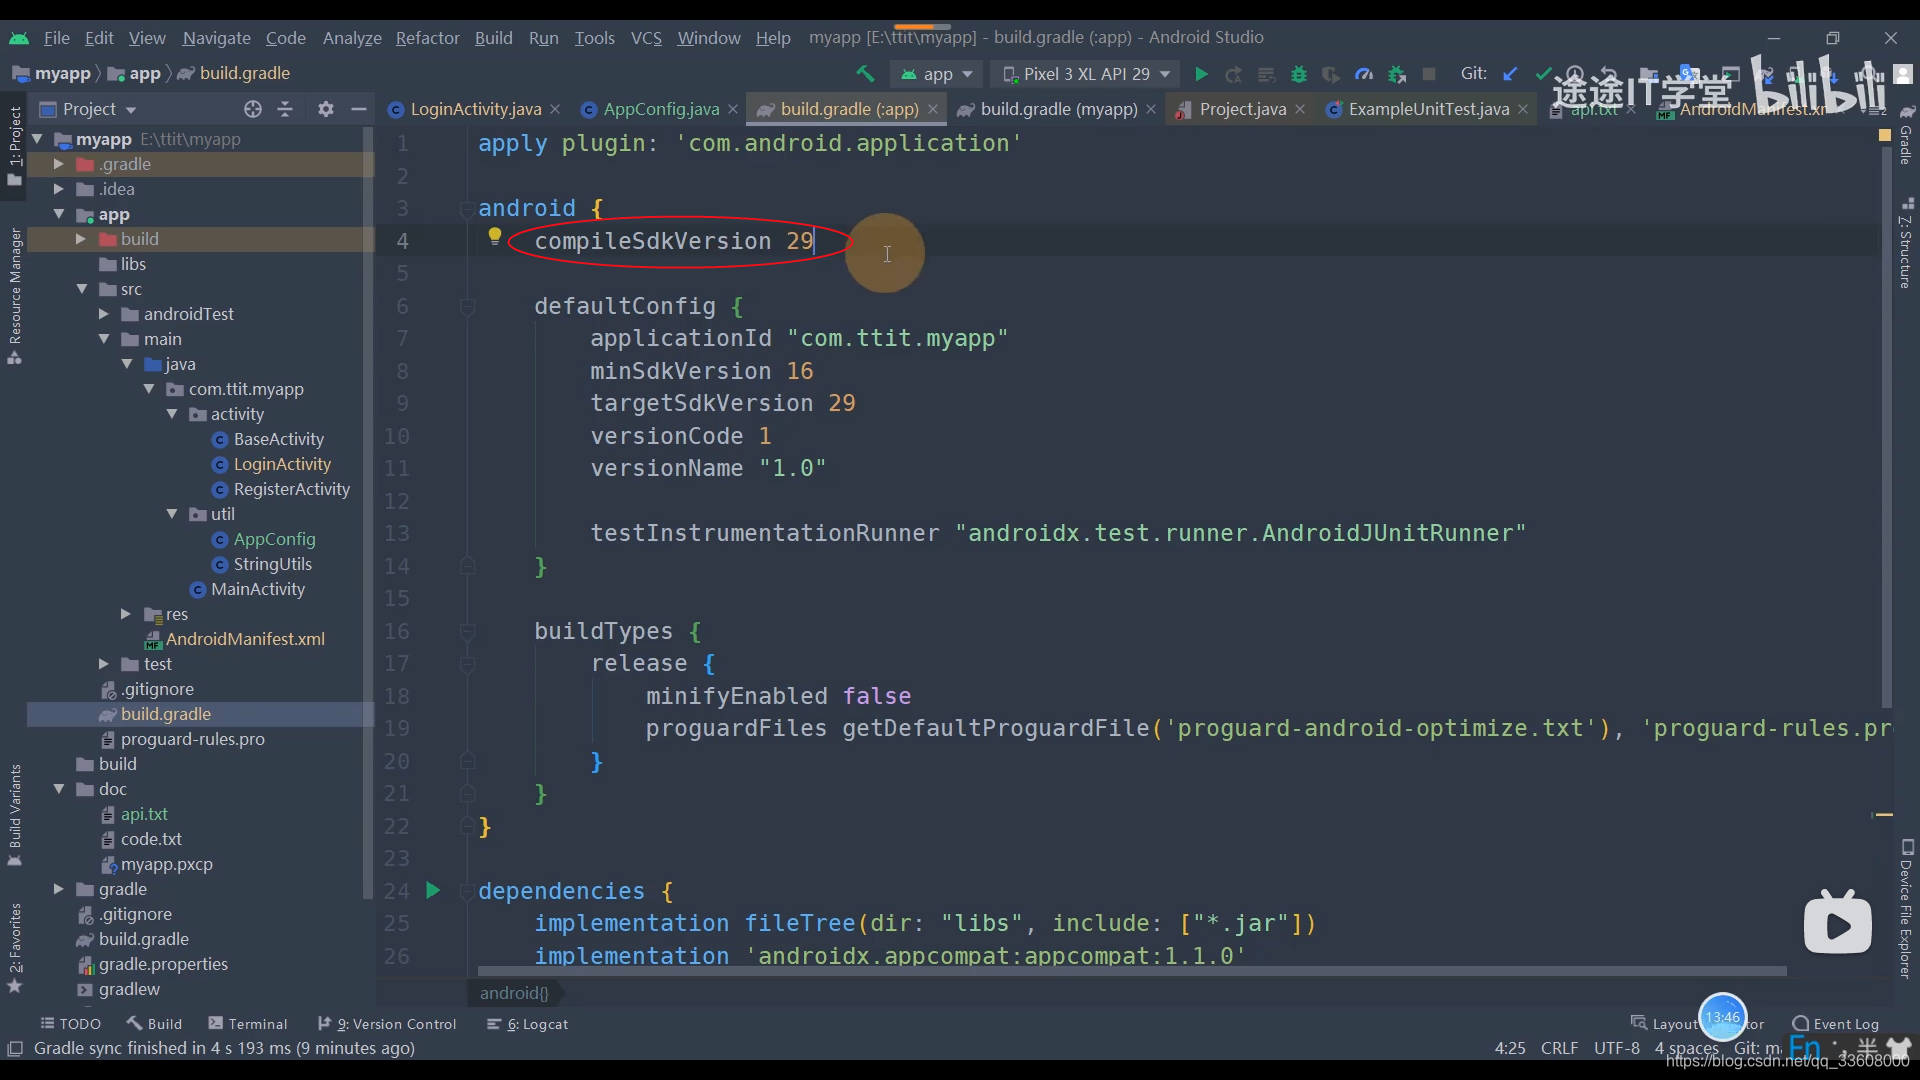This screenshot has width=1920, height=1080.
Task: Switch to LoginActivity.java tab
Action: coord(475,108)
